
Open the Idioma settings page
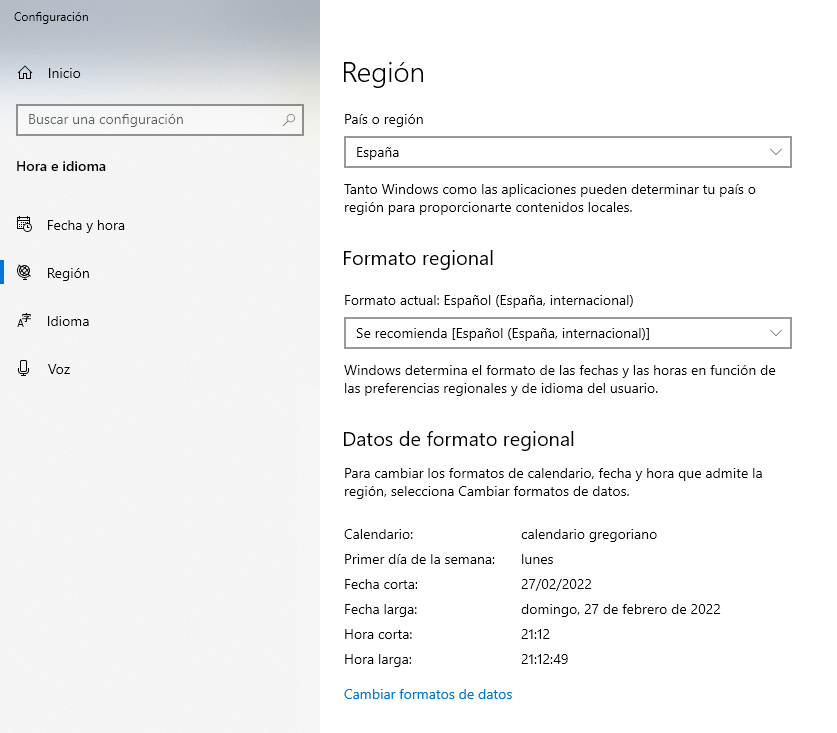tap(68, 321)
